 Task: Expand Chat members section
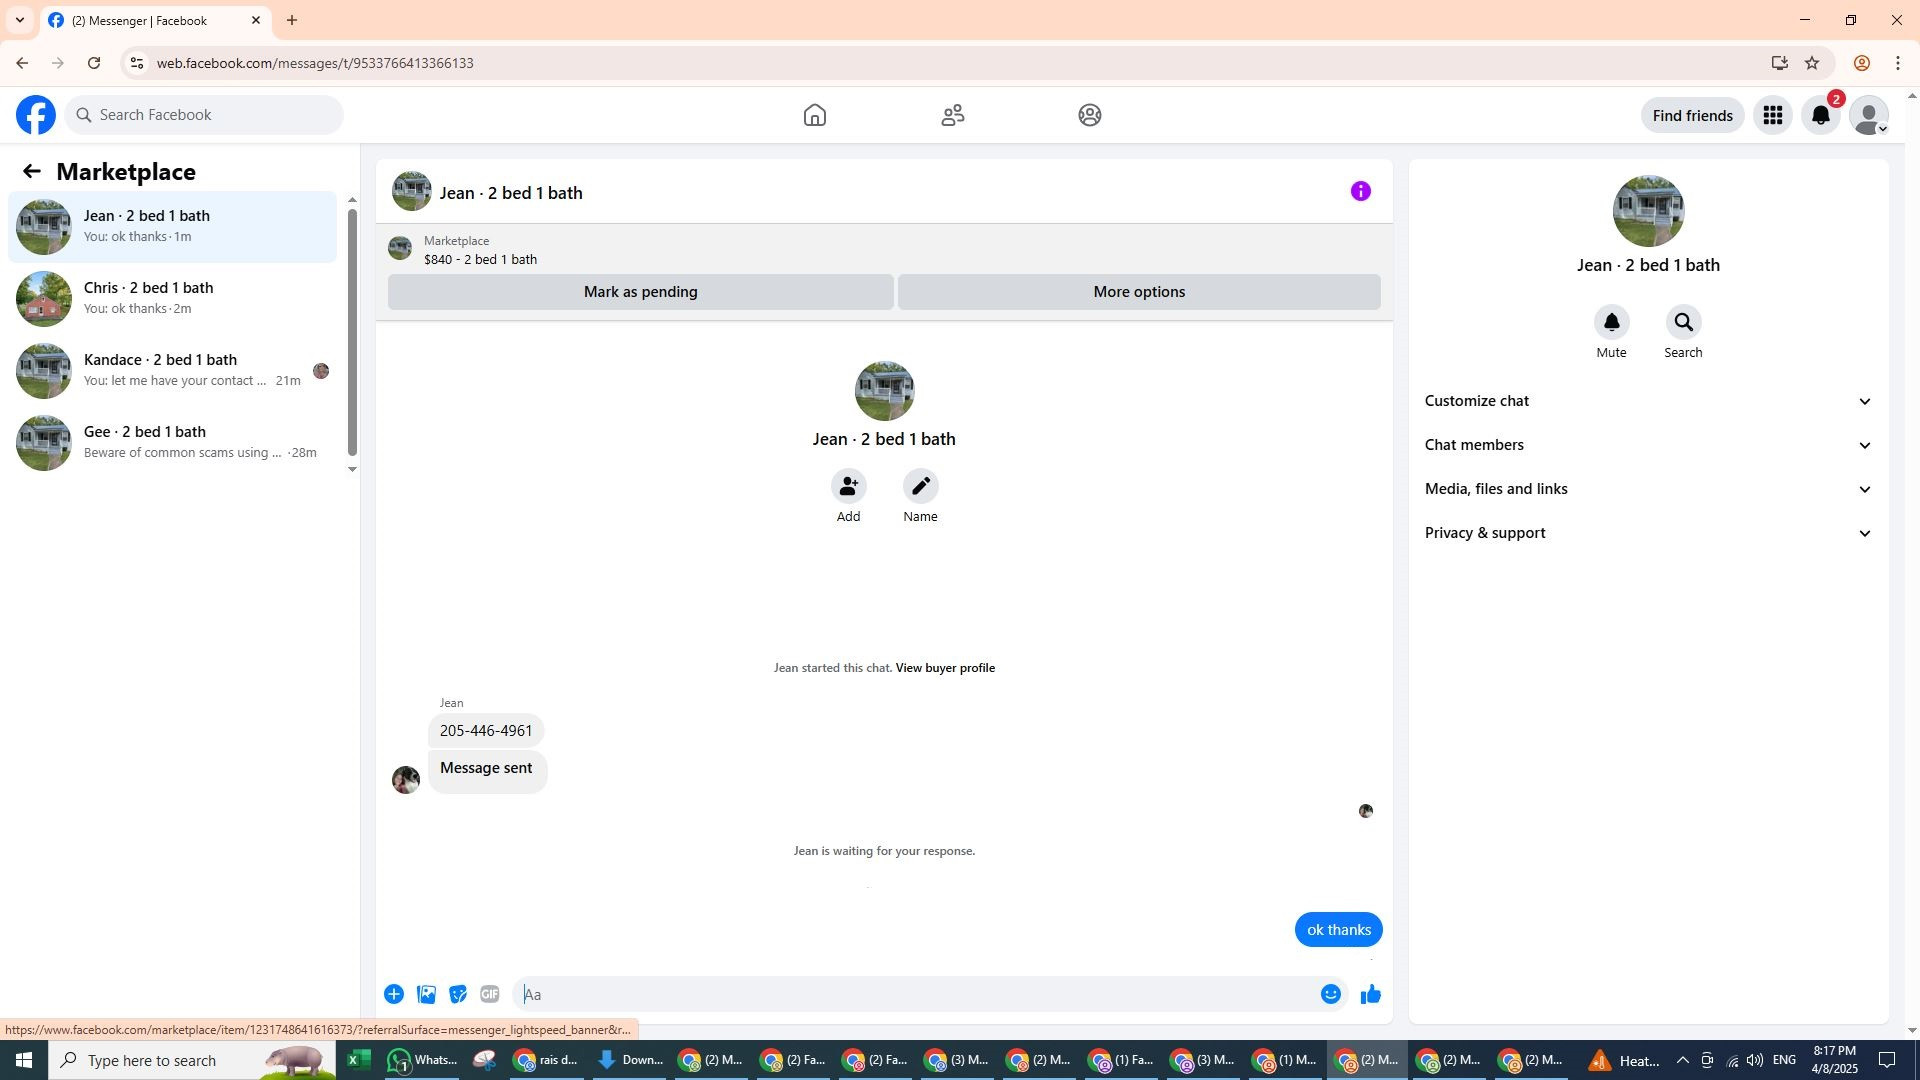coord(1647,445)
